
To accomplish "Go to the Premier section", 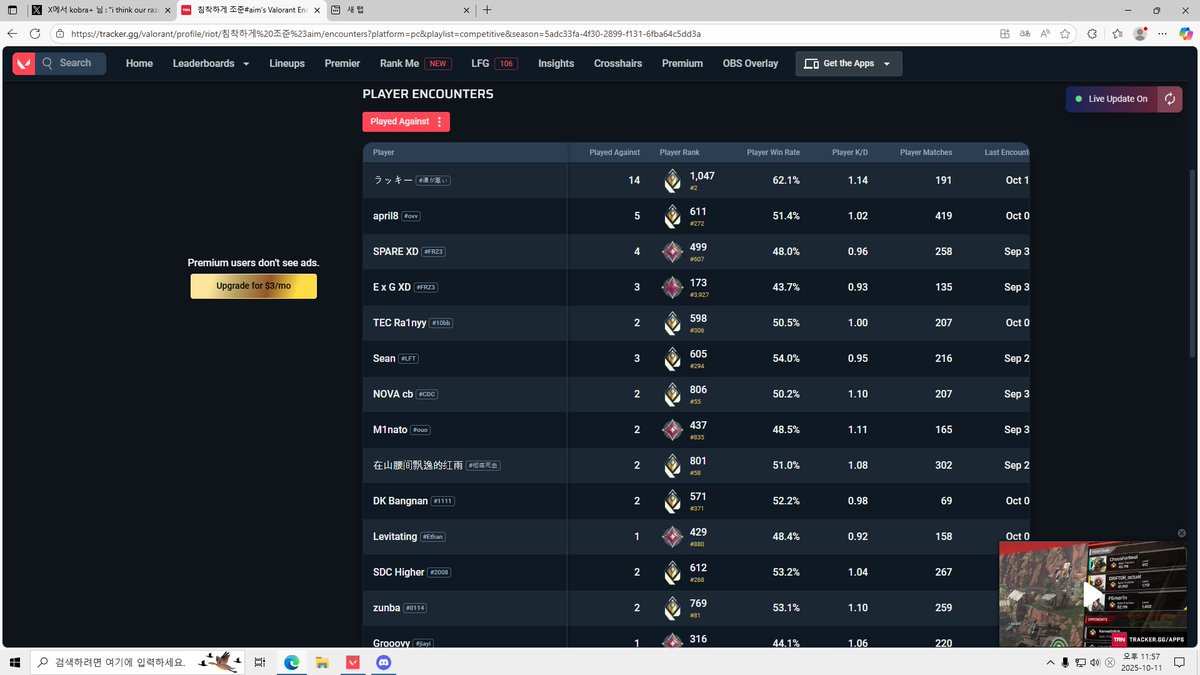I will [342, 63].
